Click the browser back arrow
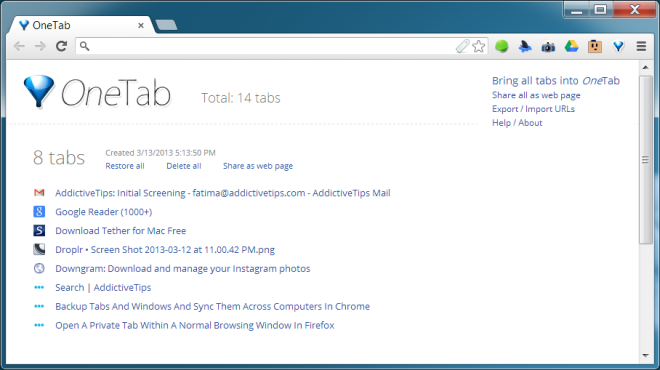The width and height of the screenshot is (660, 370). tap(19, 46)
